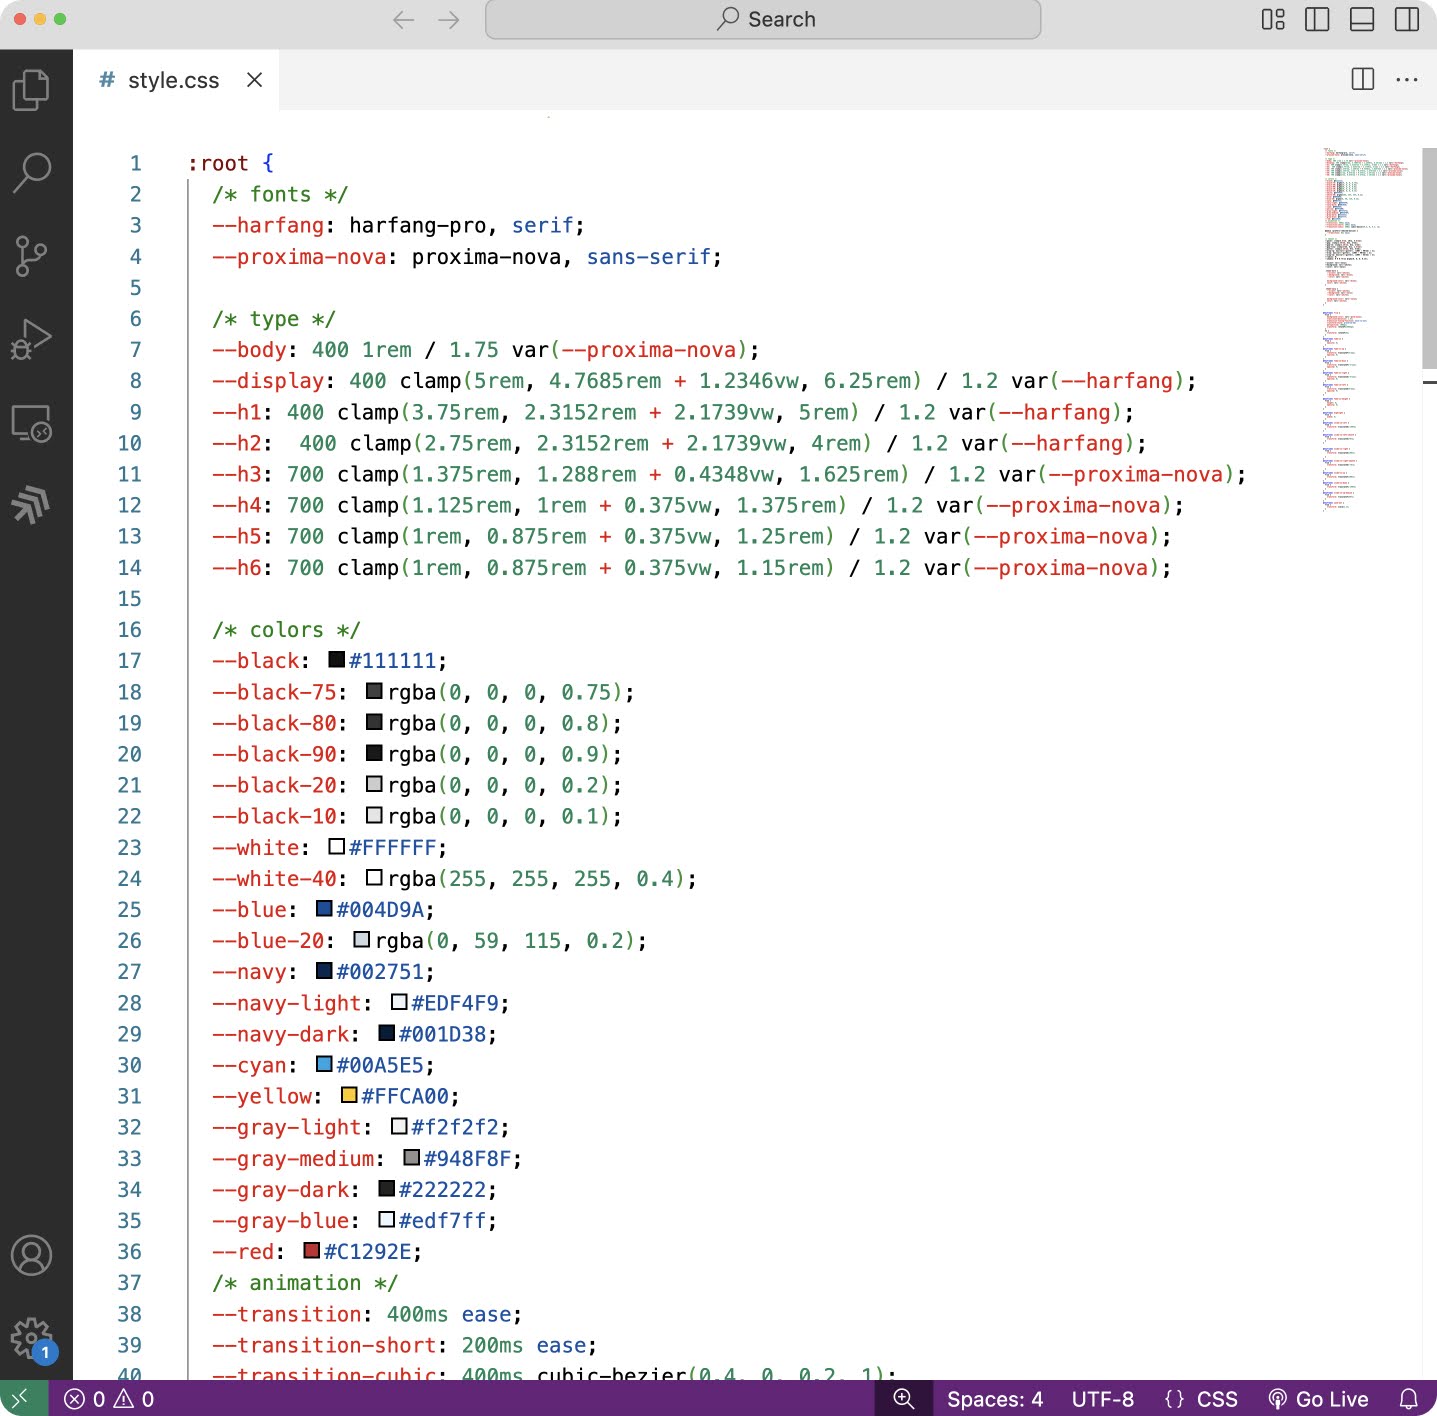Customize layout from title bar
Image resolution: width=1437 pixels, height=1416 pixels.
[x=1273, y=19]
